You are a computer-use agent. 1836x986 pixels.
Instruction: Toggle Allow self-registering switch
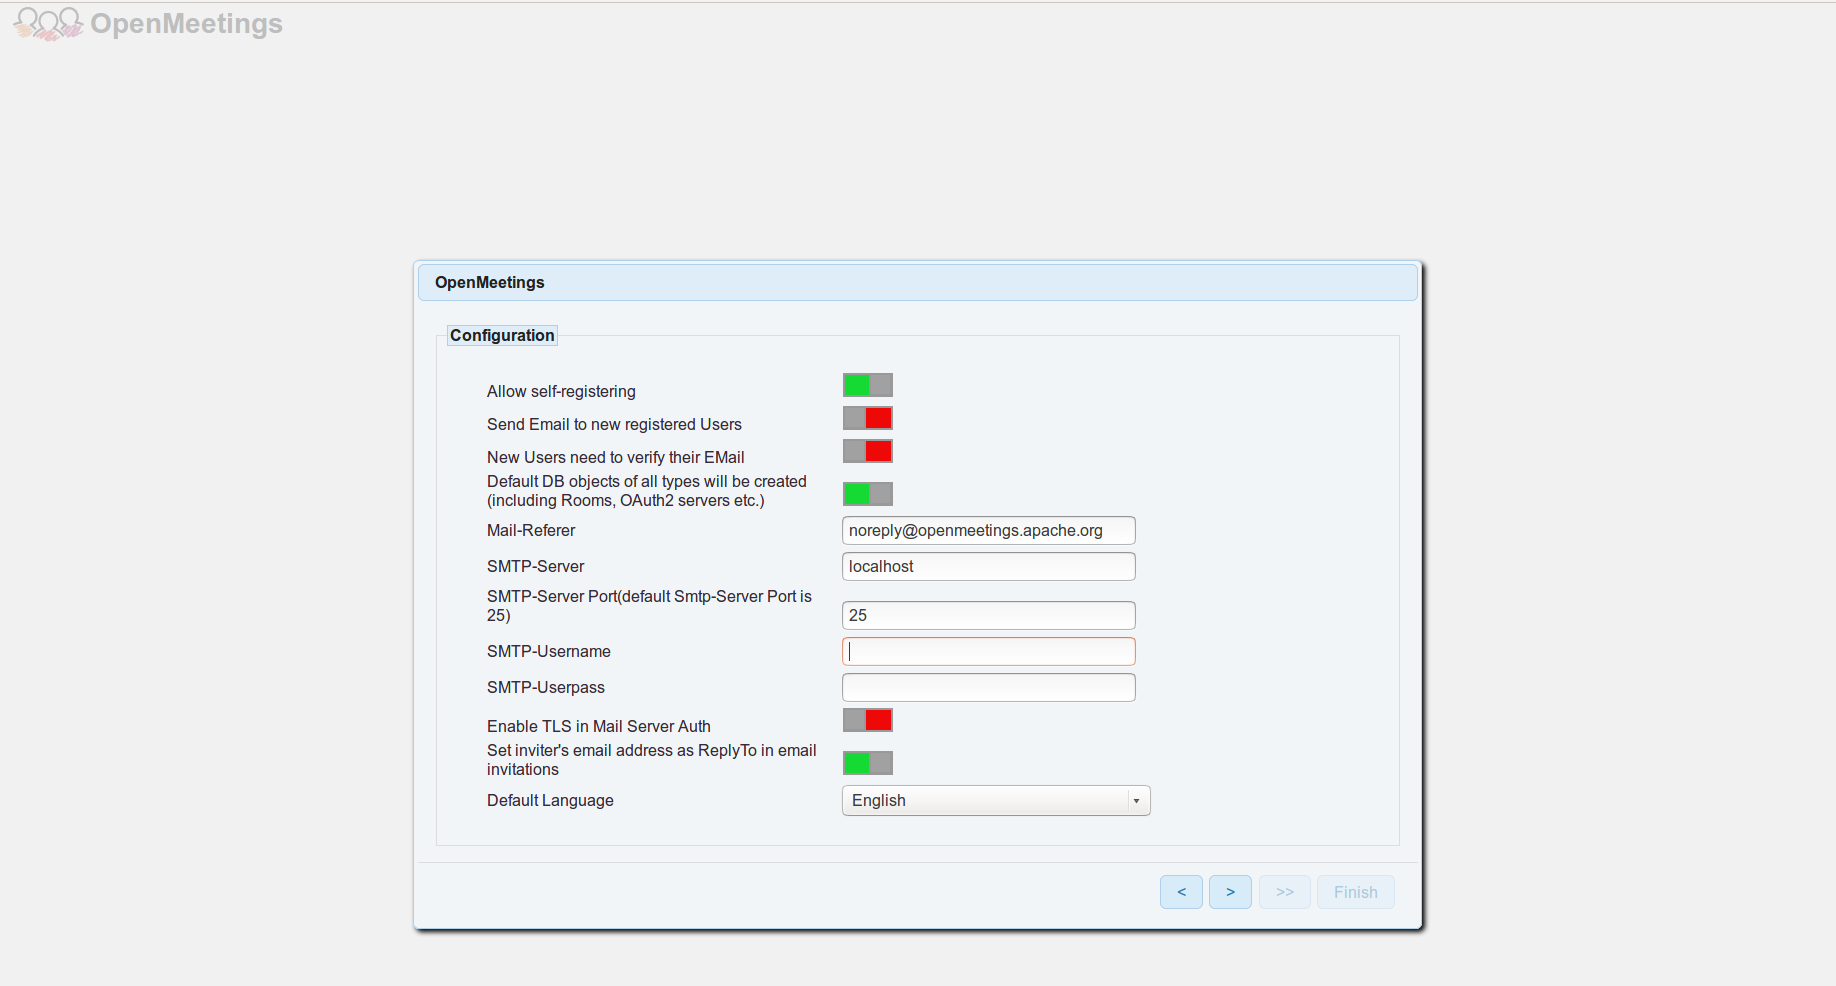868,385
